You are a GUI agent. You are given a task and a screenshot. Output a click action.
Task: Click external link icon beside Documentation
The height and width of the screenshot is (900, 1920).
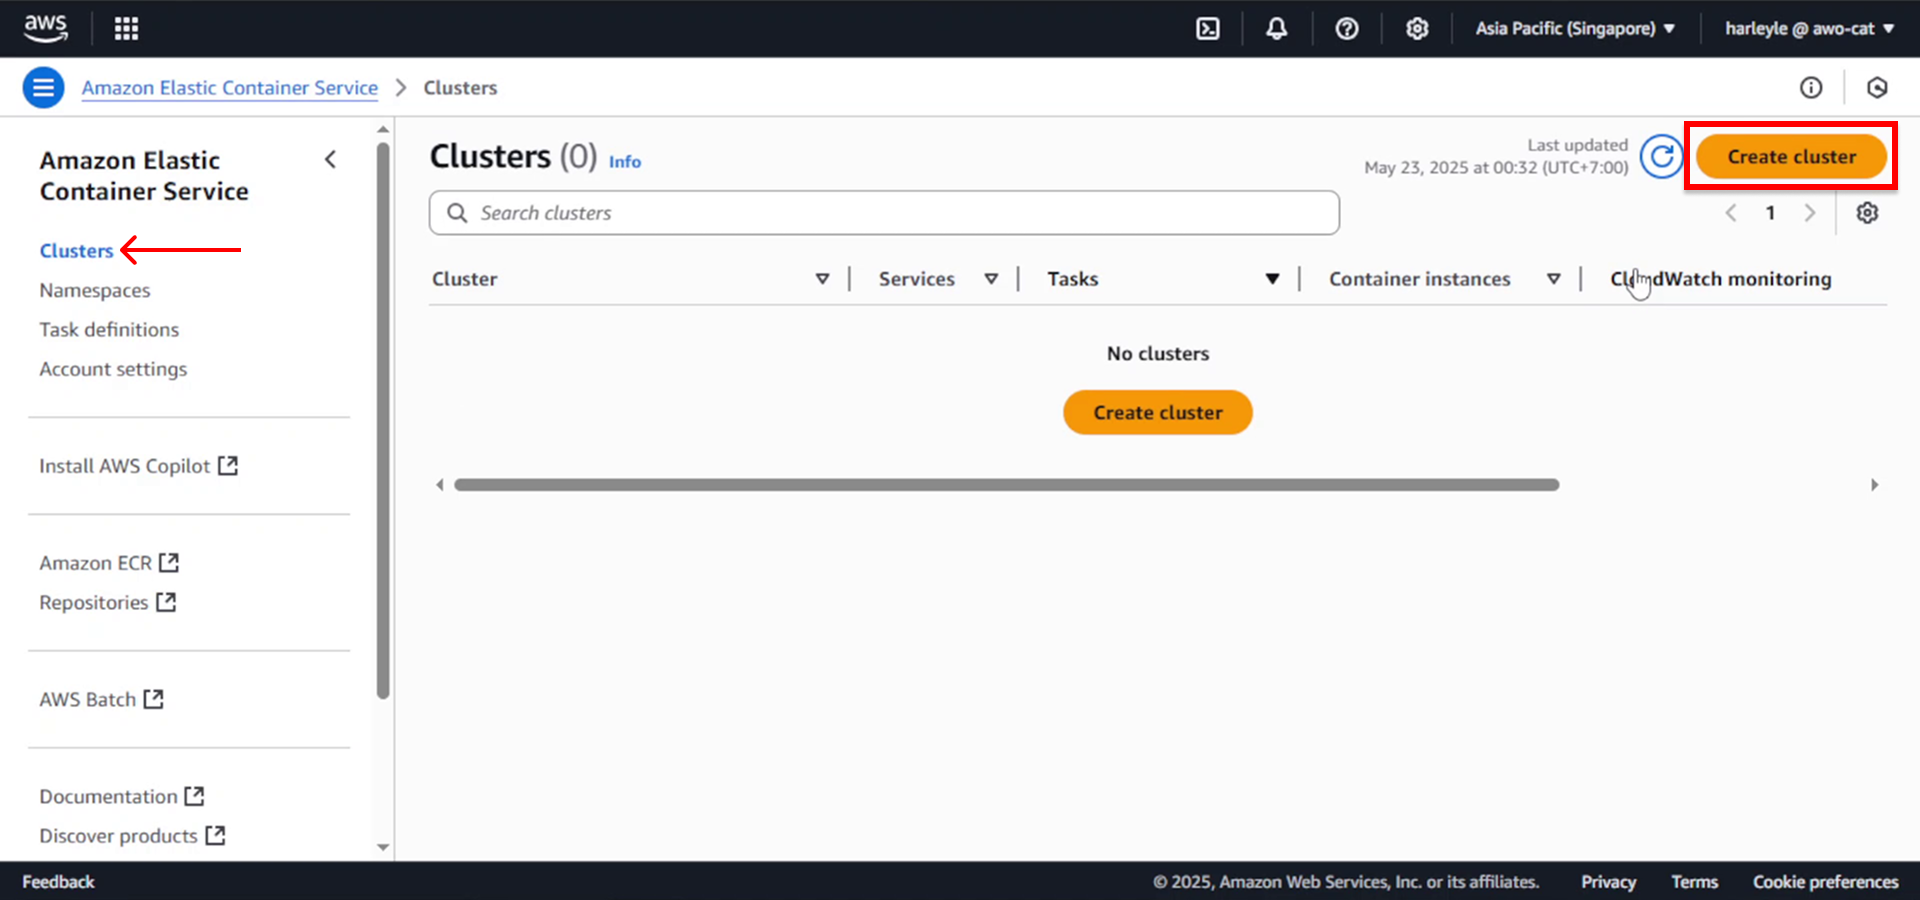click(x=194, y=796)
